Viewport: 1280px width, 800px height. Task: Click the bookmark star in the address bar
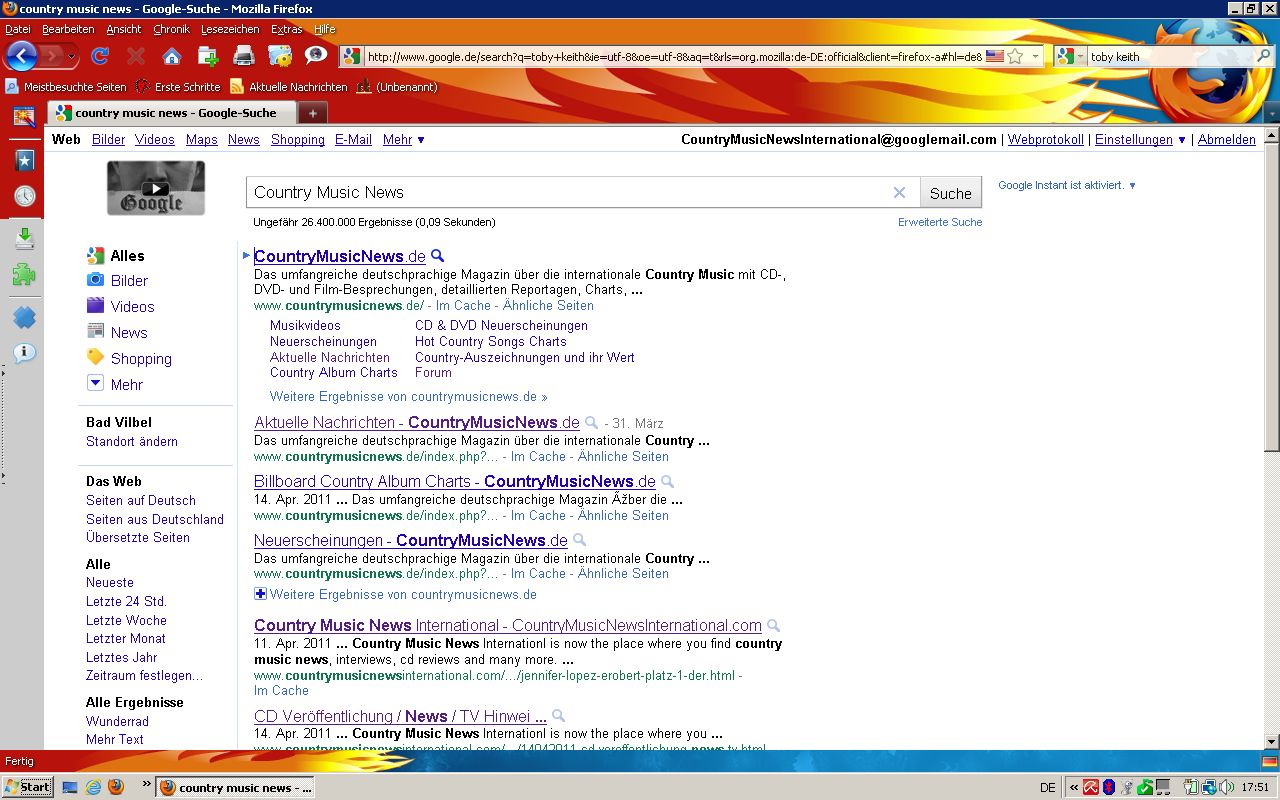click(1015, 56)
